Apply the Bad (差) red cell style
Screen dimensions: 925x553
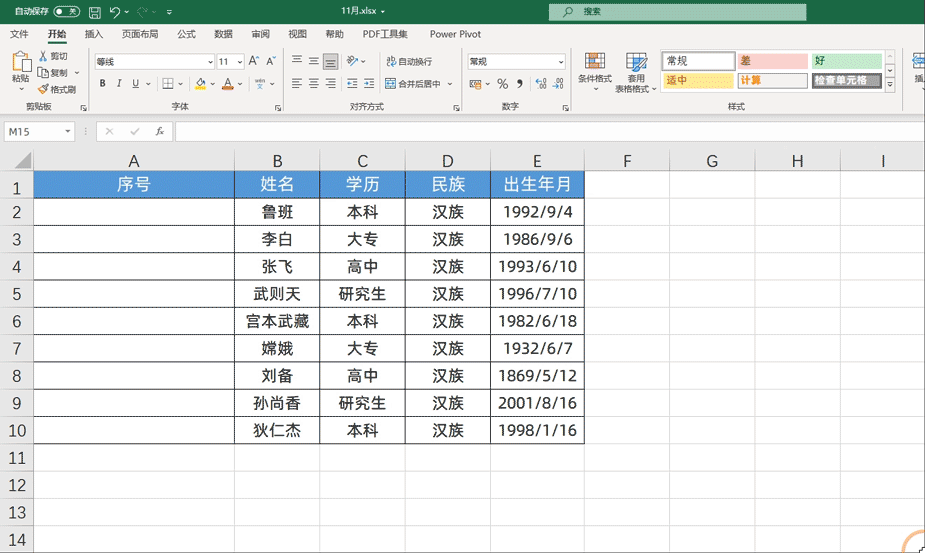(772, 61)
